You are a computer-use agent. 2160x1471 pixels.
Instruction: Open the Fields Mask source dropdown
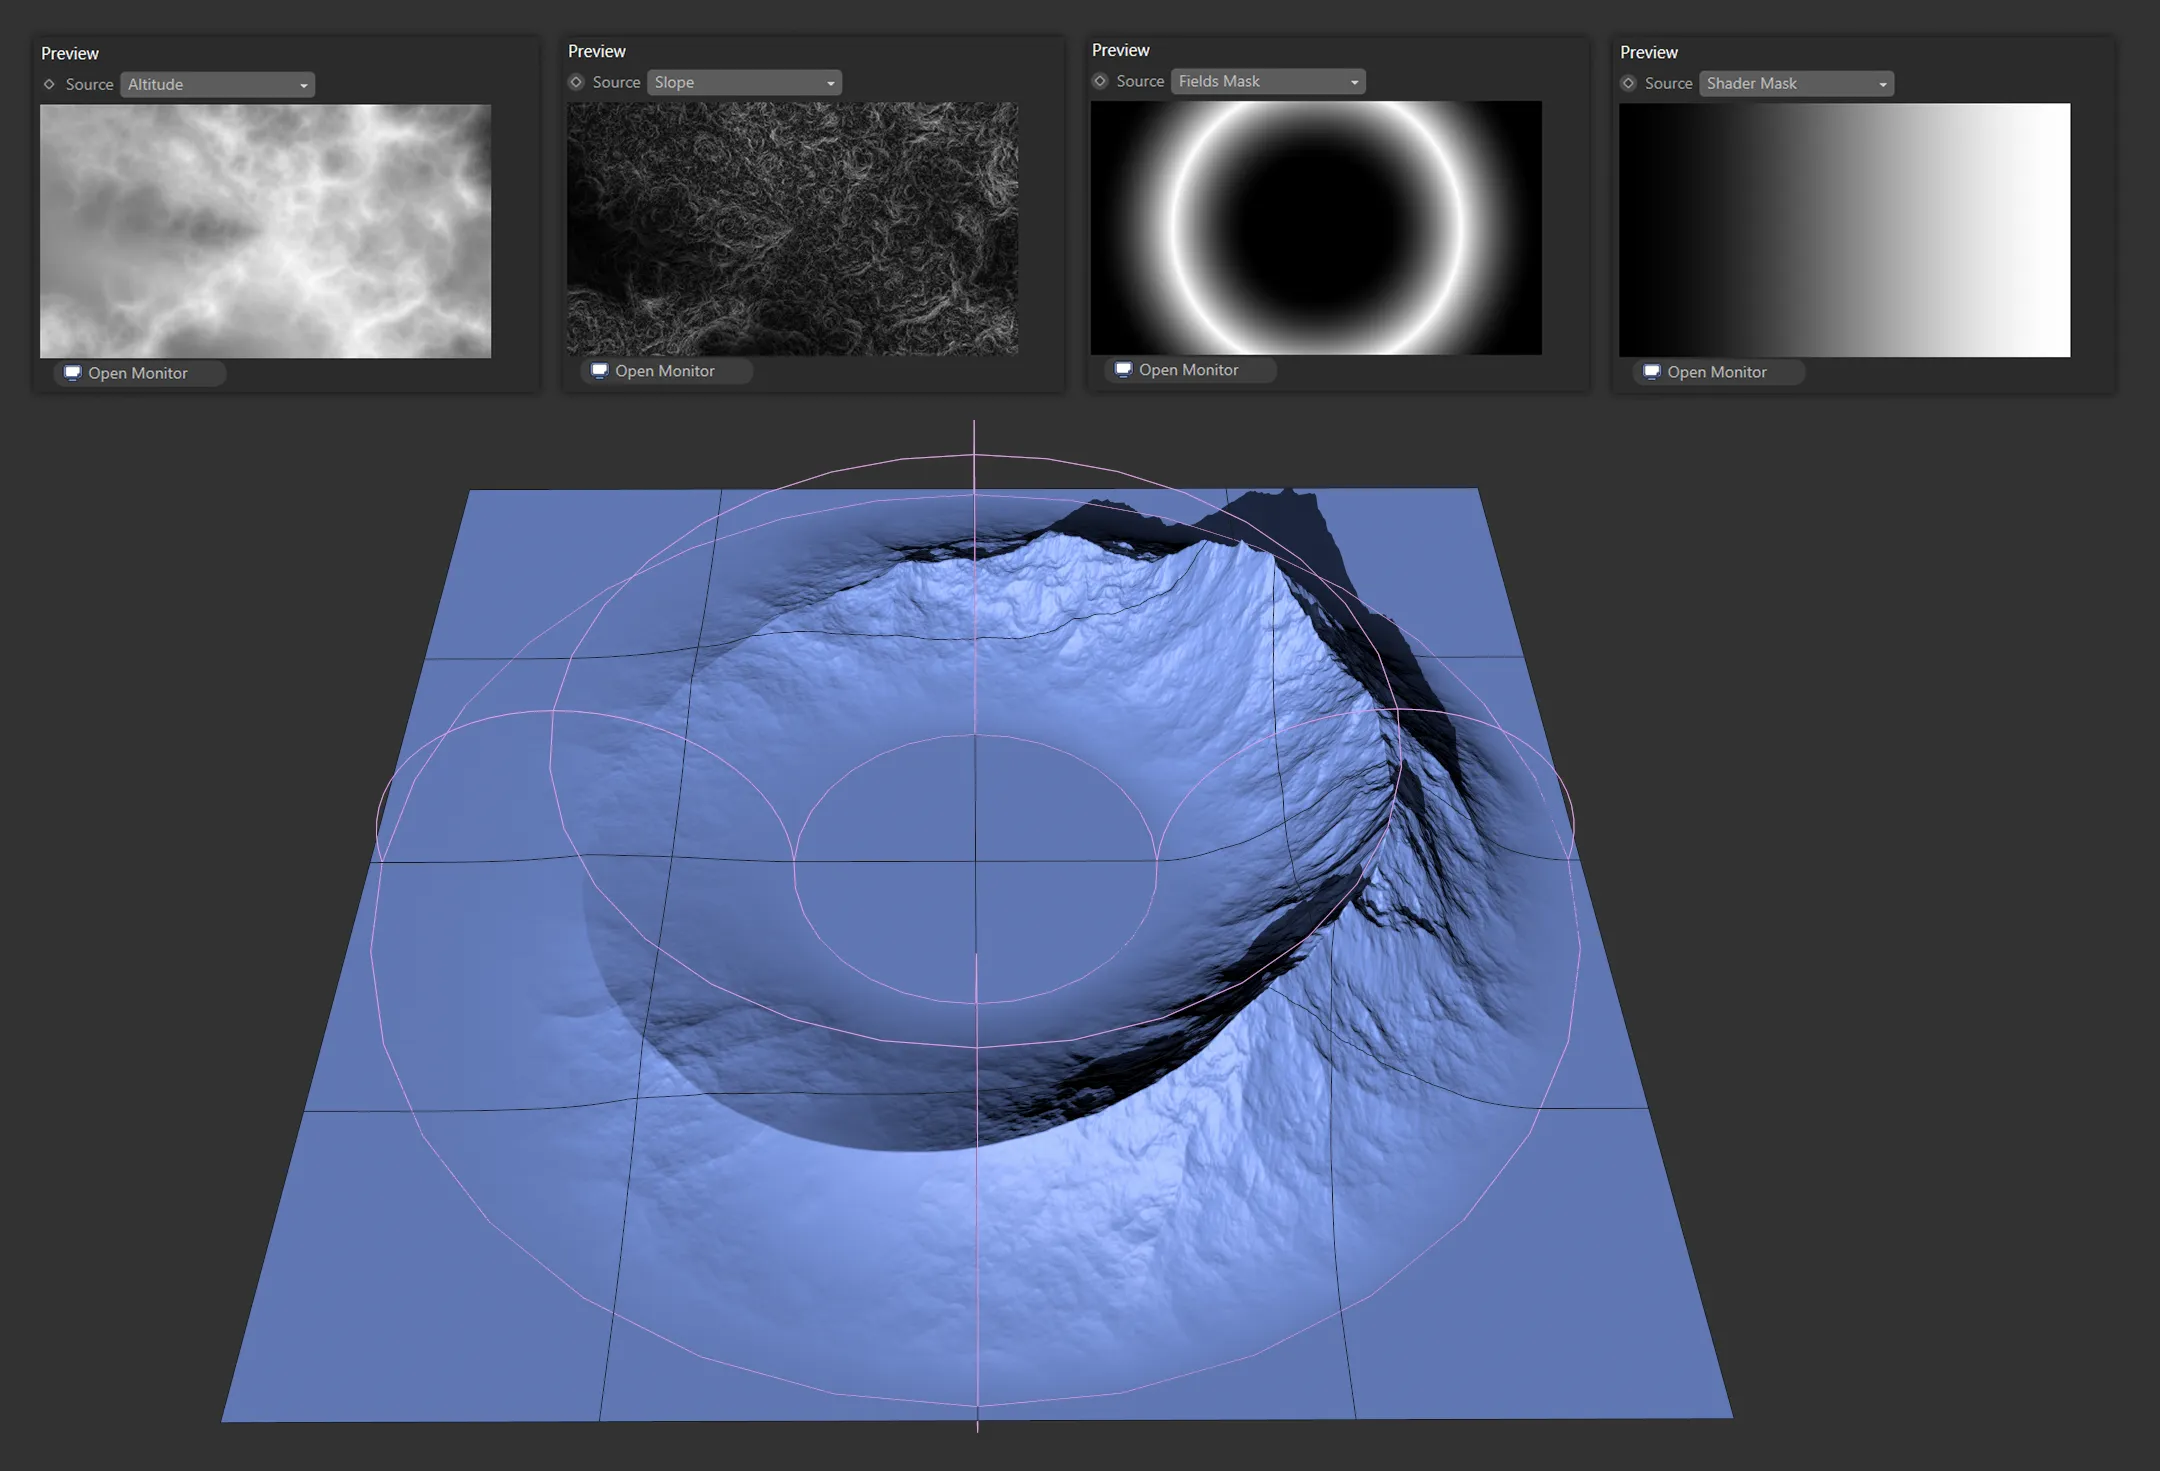[x=1268, y=82]
